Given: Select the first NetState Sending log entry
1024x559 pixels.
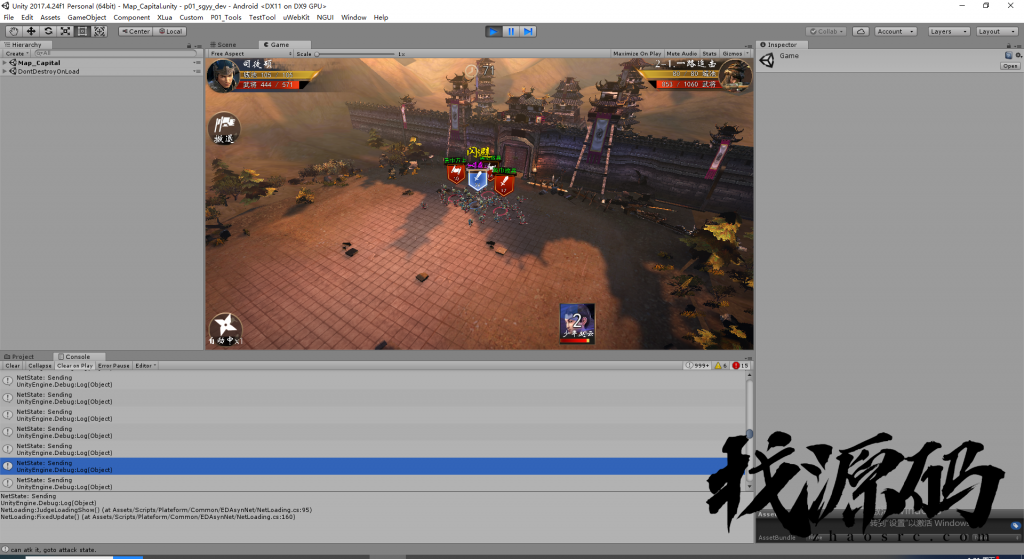Looking at the screenshot, I should (372, 381).
